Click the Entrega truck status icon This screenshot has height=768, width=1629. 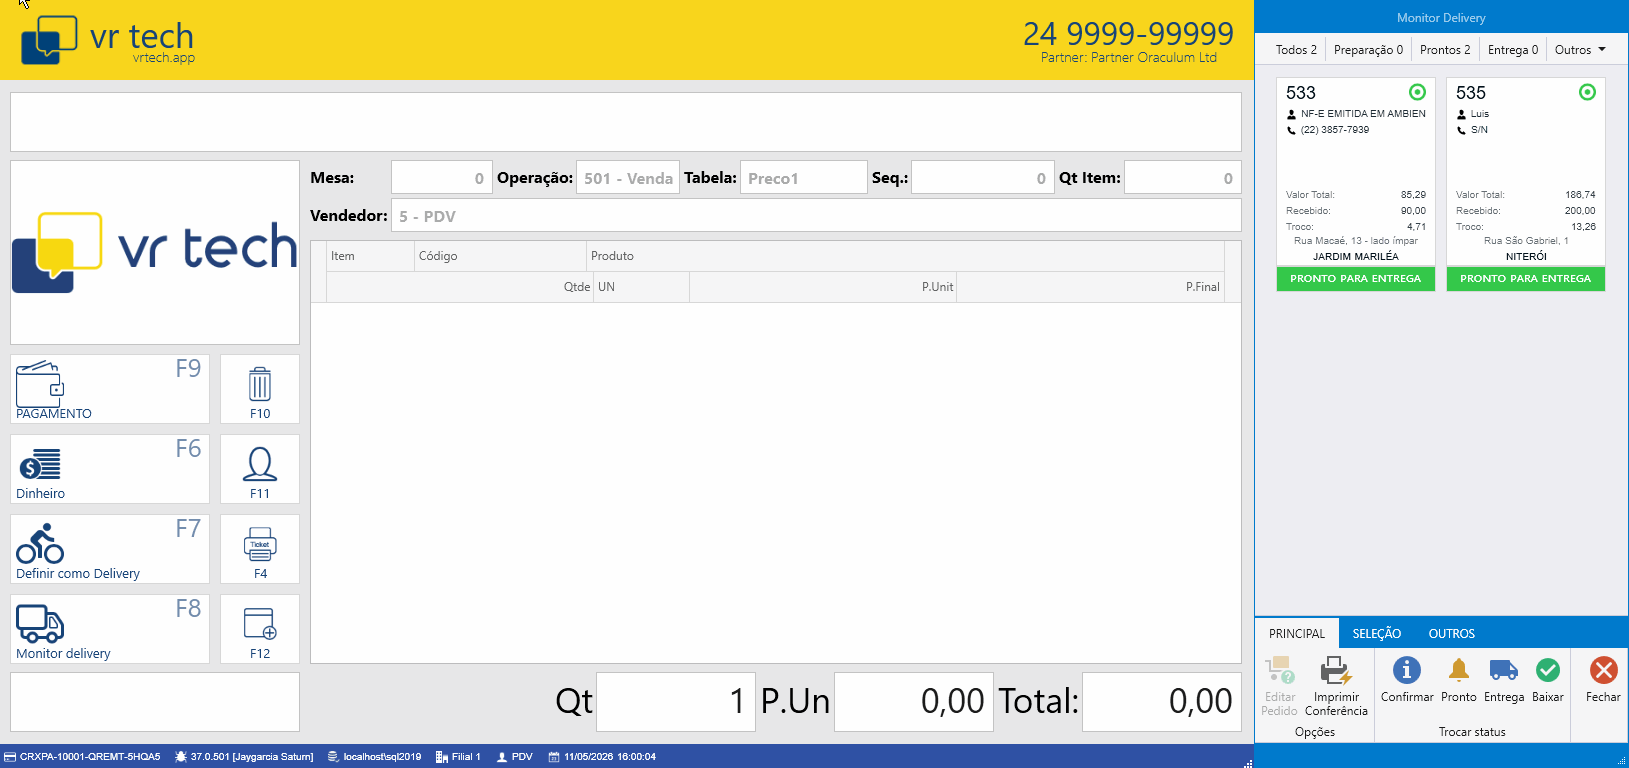click(x=1503, y=670)
